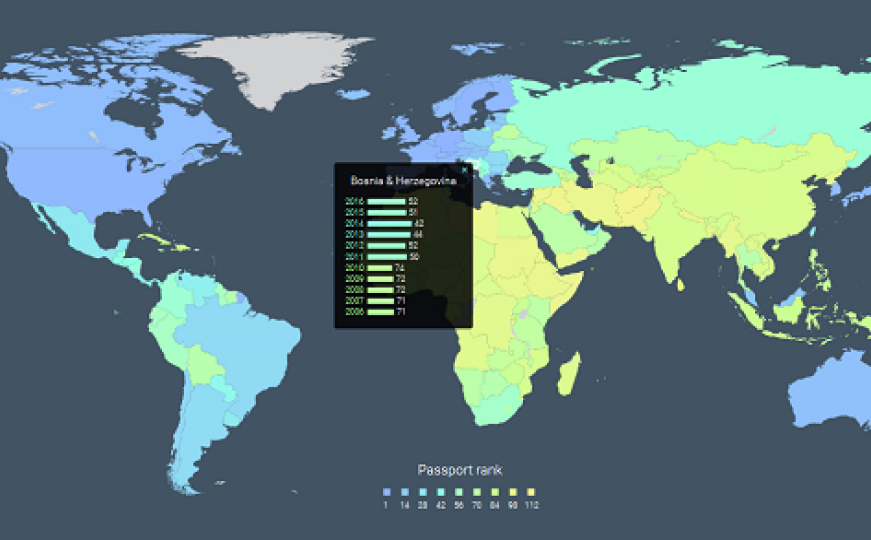Click the 2014 rank bar in popup
Screen dimensions: 871x540
(x=389, y=223)
